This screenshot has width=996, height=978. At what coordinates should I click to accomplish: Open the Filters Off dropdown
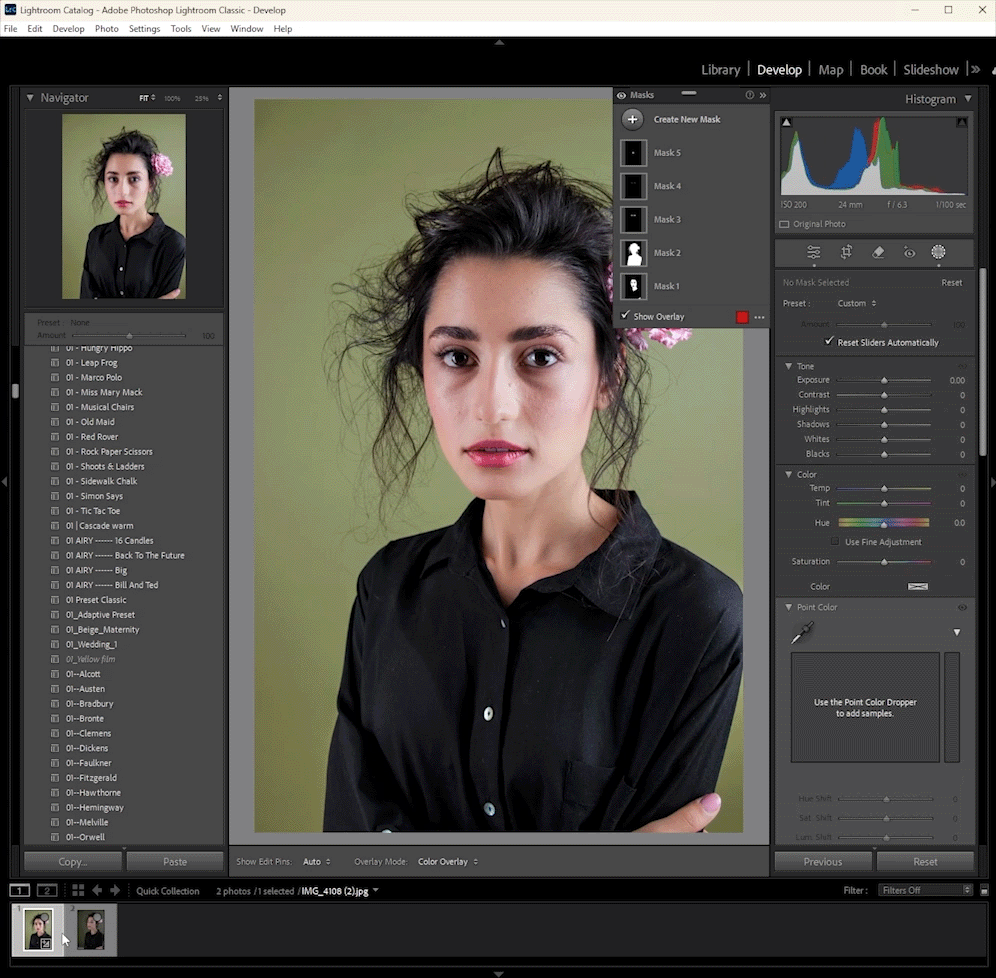[x=925, y=890]
